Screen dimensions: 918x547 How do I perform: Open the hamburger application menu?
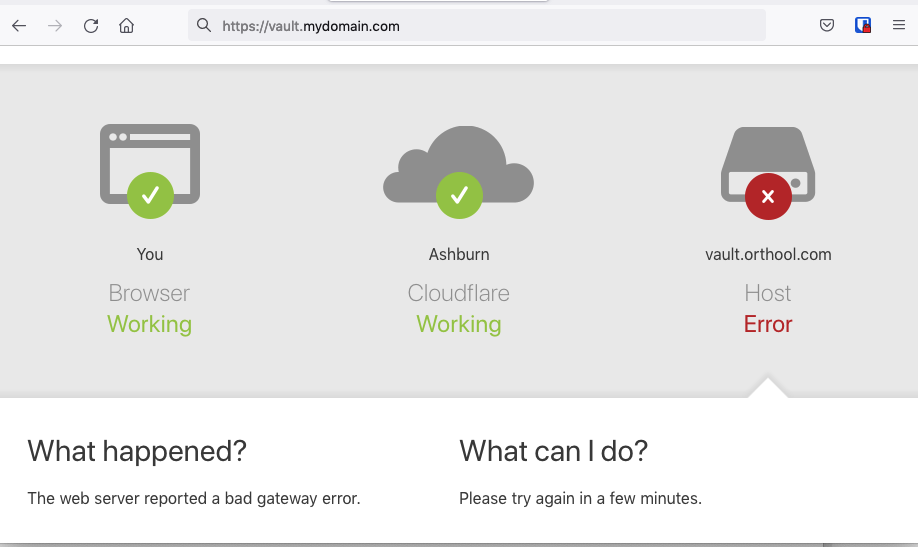[x=899, y=25]
